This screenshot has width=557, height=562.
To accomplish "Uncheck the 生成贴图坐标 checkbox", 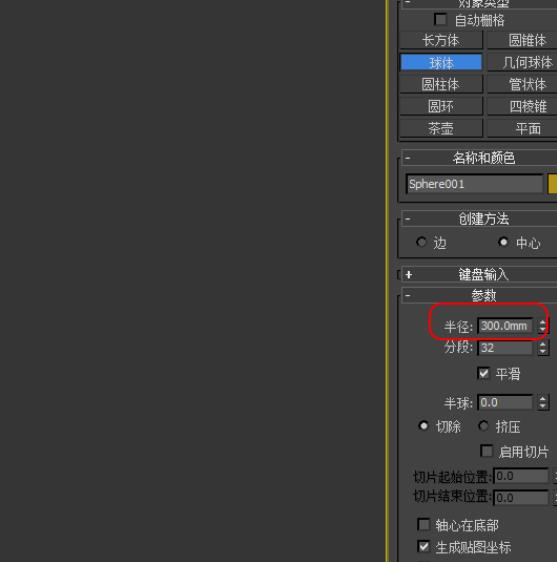I will 424,547.
